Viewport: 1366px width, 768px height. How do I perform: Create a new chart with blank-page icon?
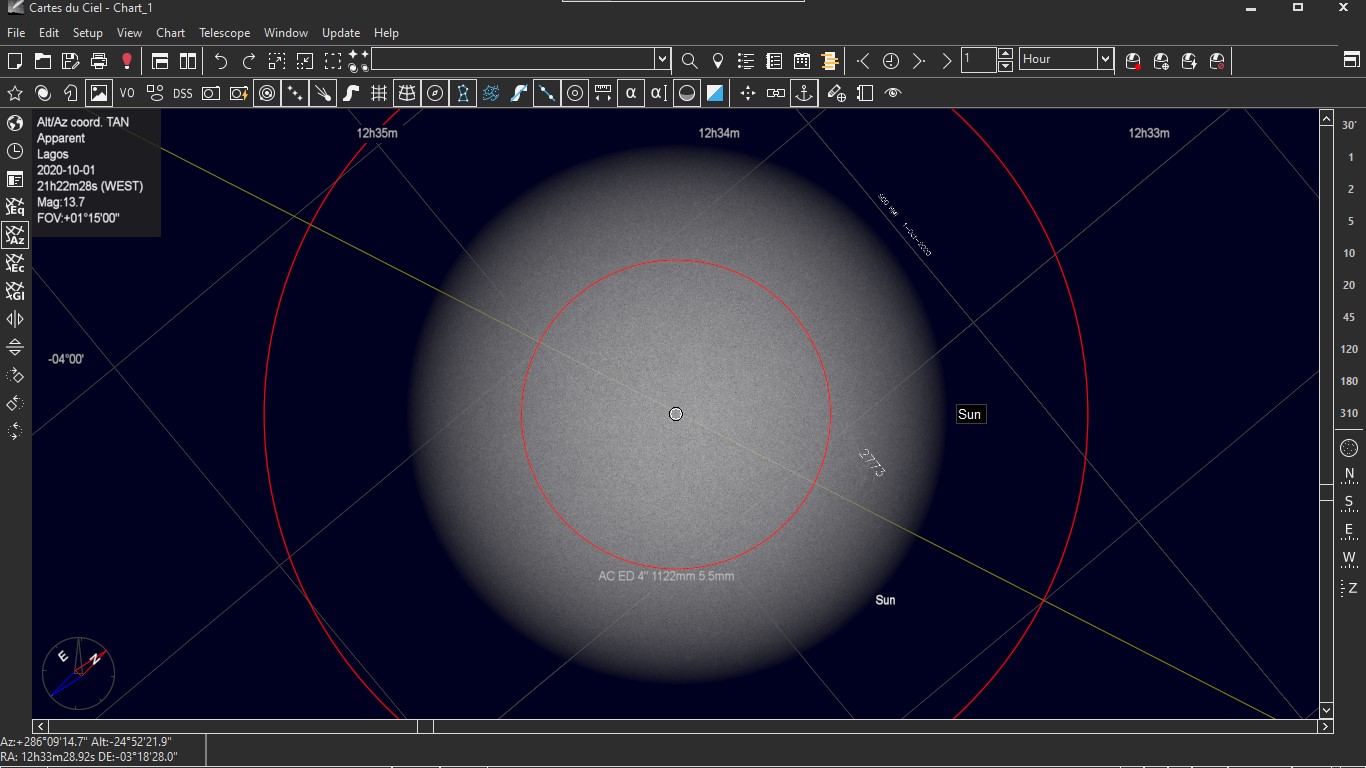coord(15,61)
